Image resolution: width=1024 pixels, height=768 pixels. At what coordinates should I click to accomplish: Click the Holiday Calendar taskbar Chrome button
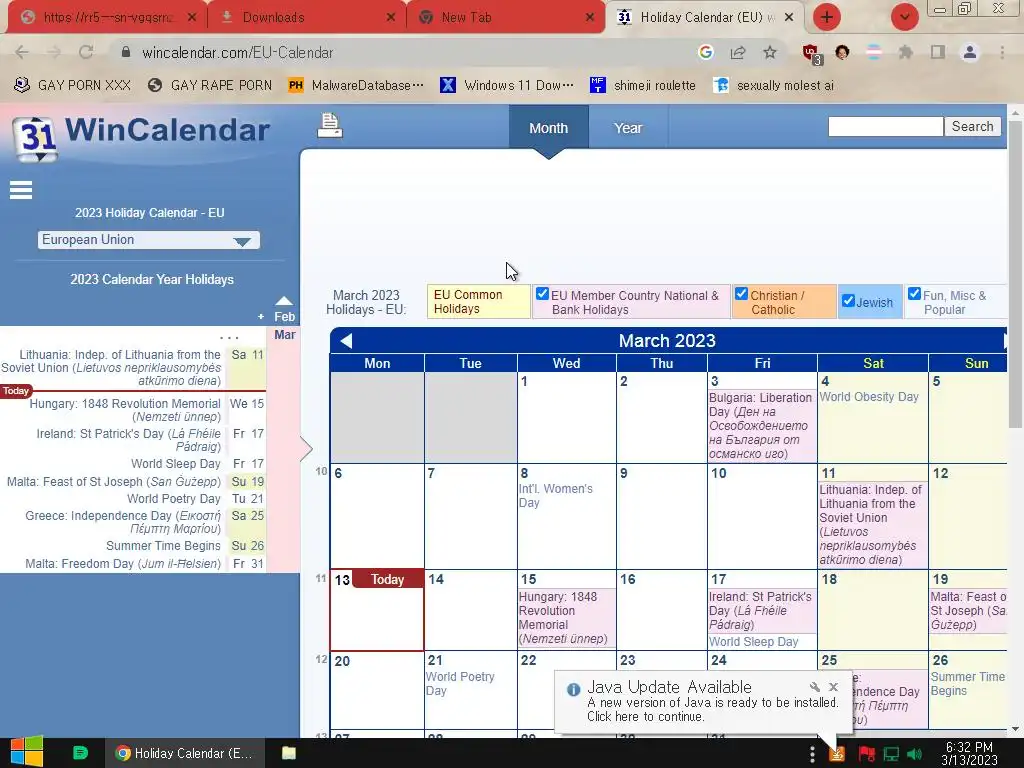click(x=184, y=753)
